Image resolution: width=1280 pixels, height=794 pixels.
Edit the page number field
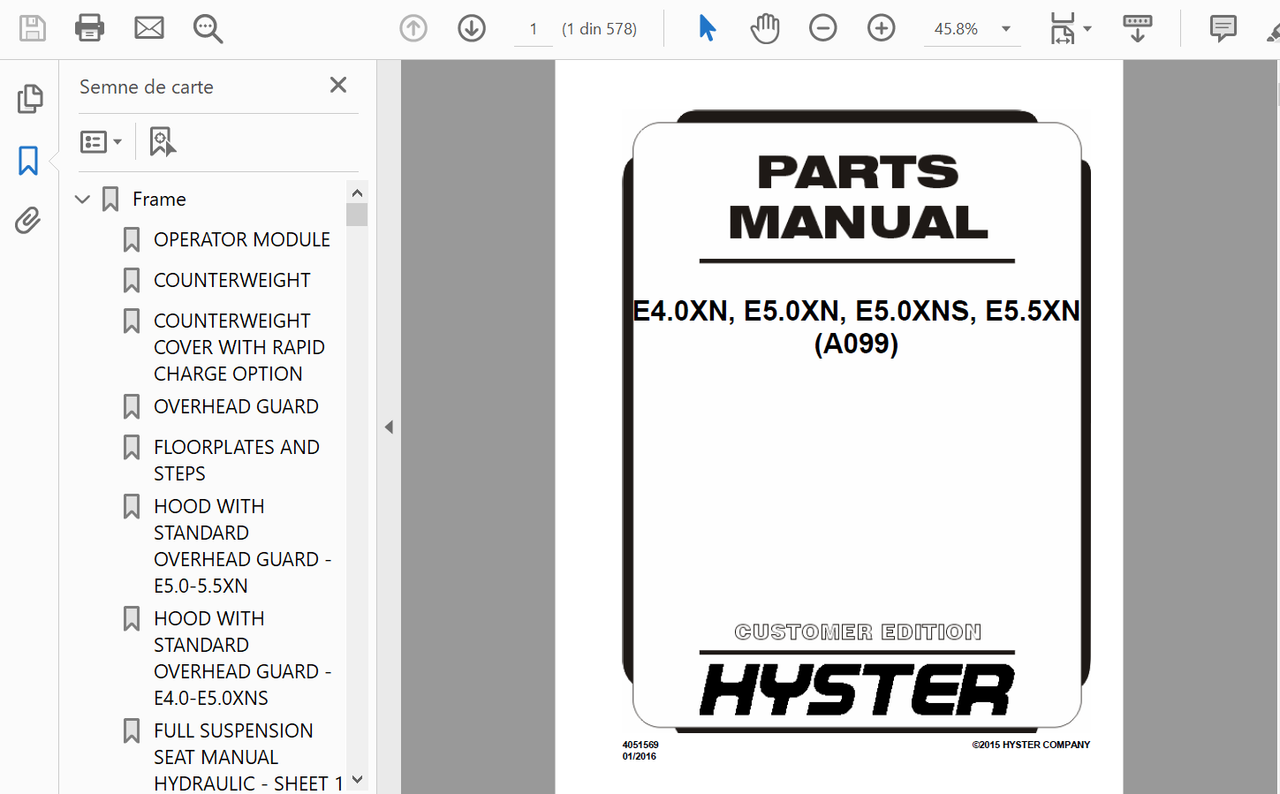click(534, 30)
